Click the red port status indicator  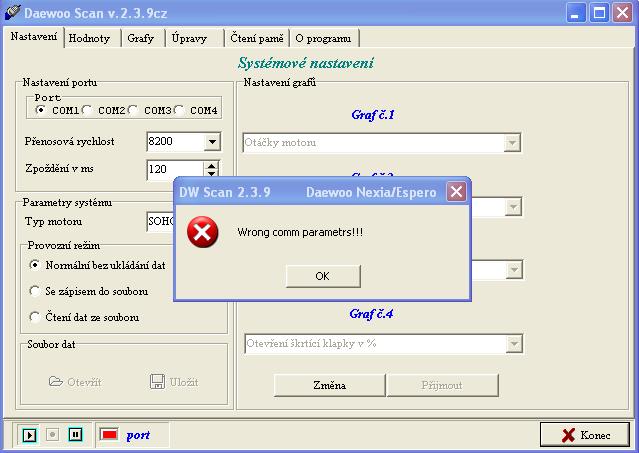pyautogui.click(x=109, y=435)
